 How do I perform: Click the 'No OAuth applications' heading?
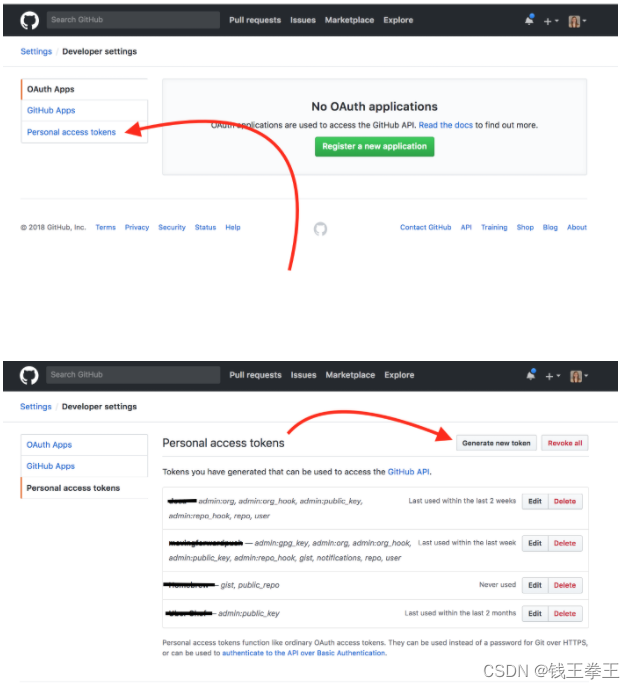click(374, 107)
